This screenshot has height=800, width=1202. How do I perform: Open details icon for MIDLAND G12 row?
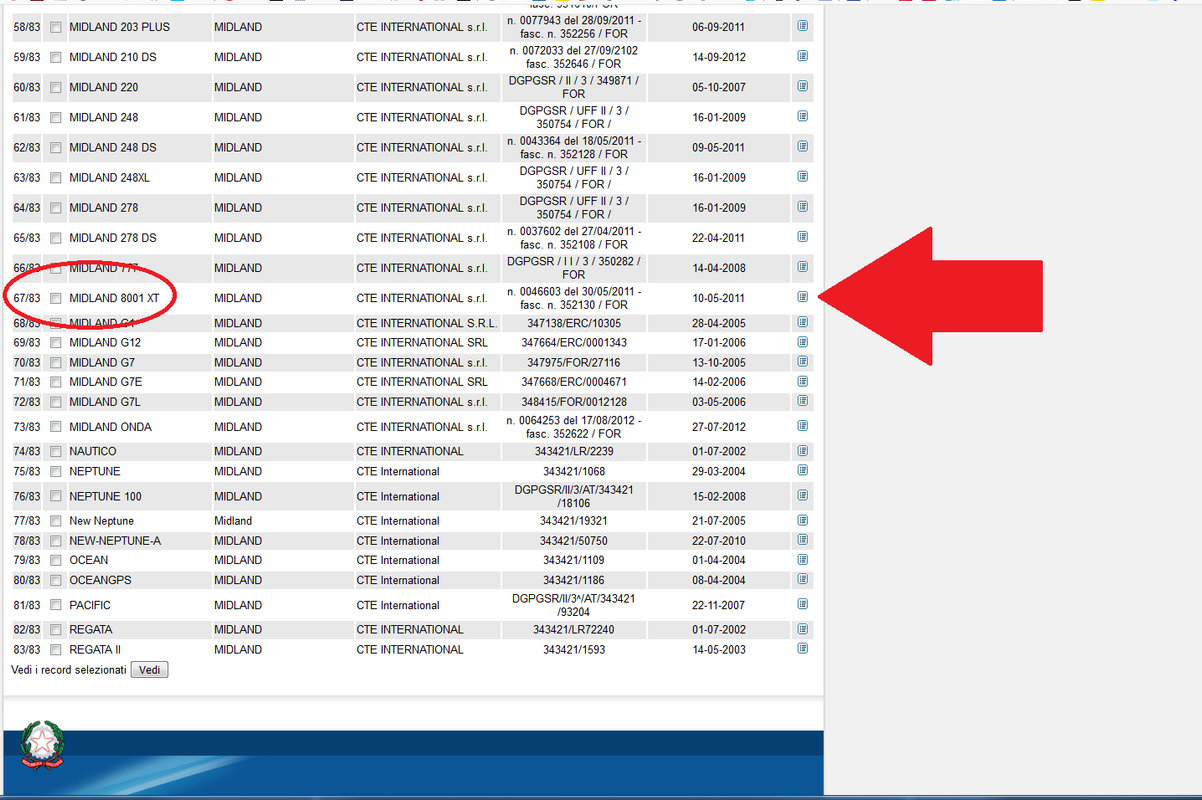(x=802, y=342)
